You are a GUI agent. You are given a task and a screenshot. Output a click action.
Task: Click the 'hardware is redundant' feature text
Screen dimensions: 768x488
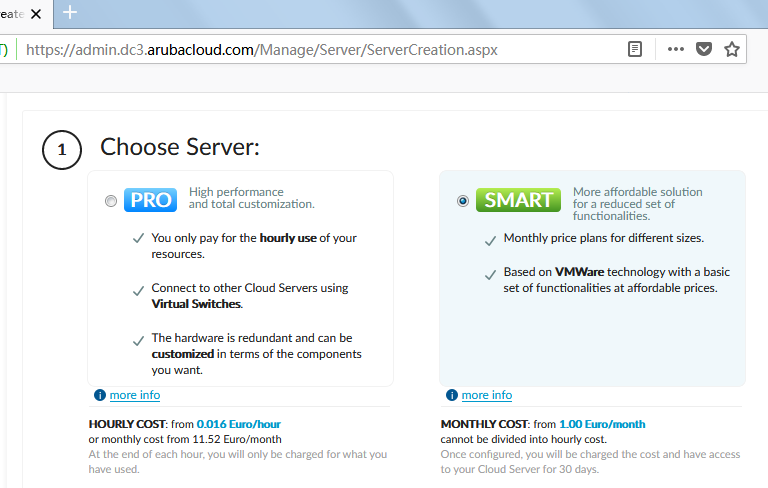coord(256,354)
